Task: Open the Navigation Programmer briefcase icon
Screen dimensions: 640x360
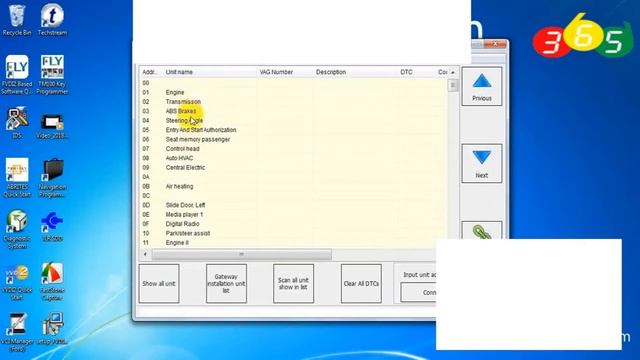Action: [x=52, y=178]
